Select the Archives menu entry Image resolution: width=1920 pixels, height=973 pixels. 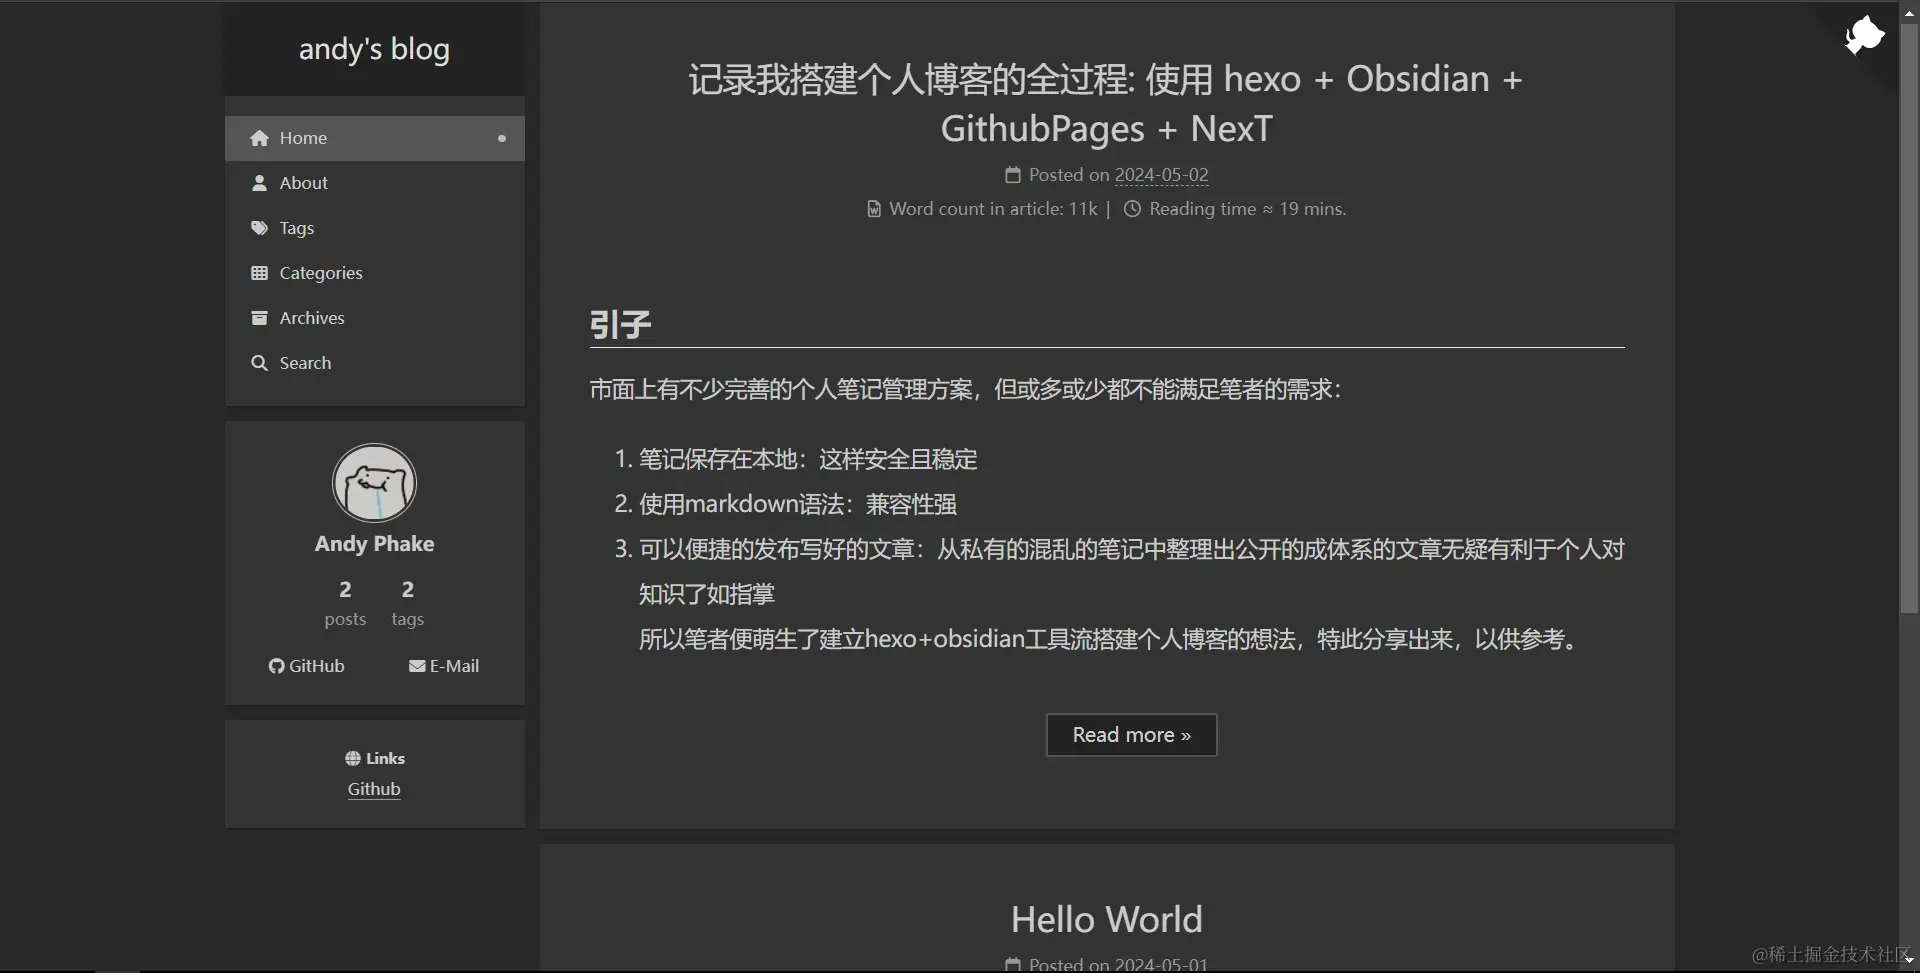pyautogui.click(x=311, y=318)
